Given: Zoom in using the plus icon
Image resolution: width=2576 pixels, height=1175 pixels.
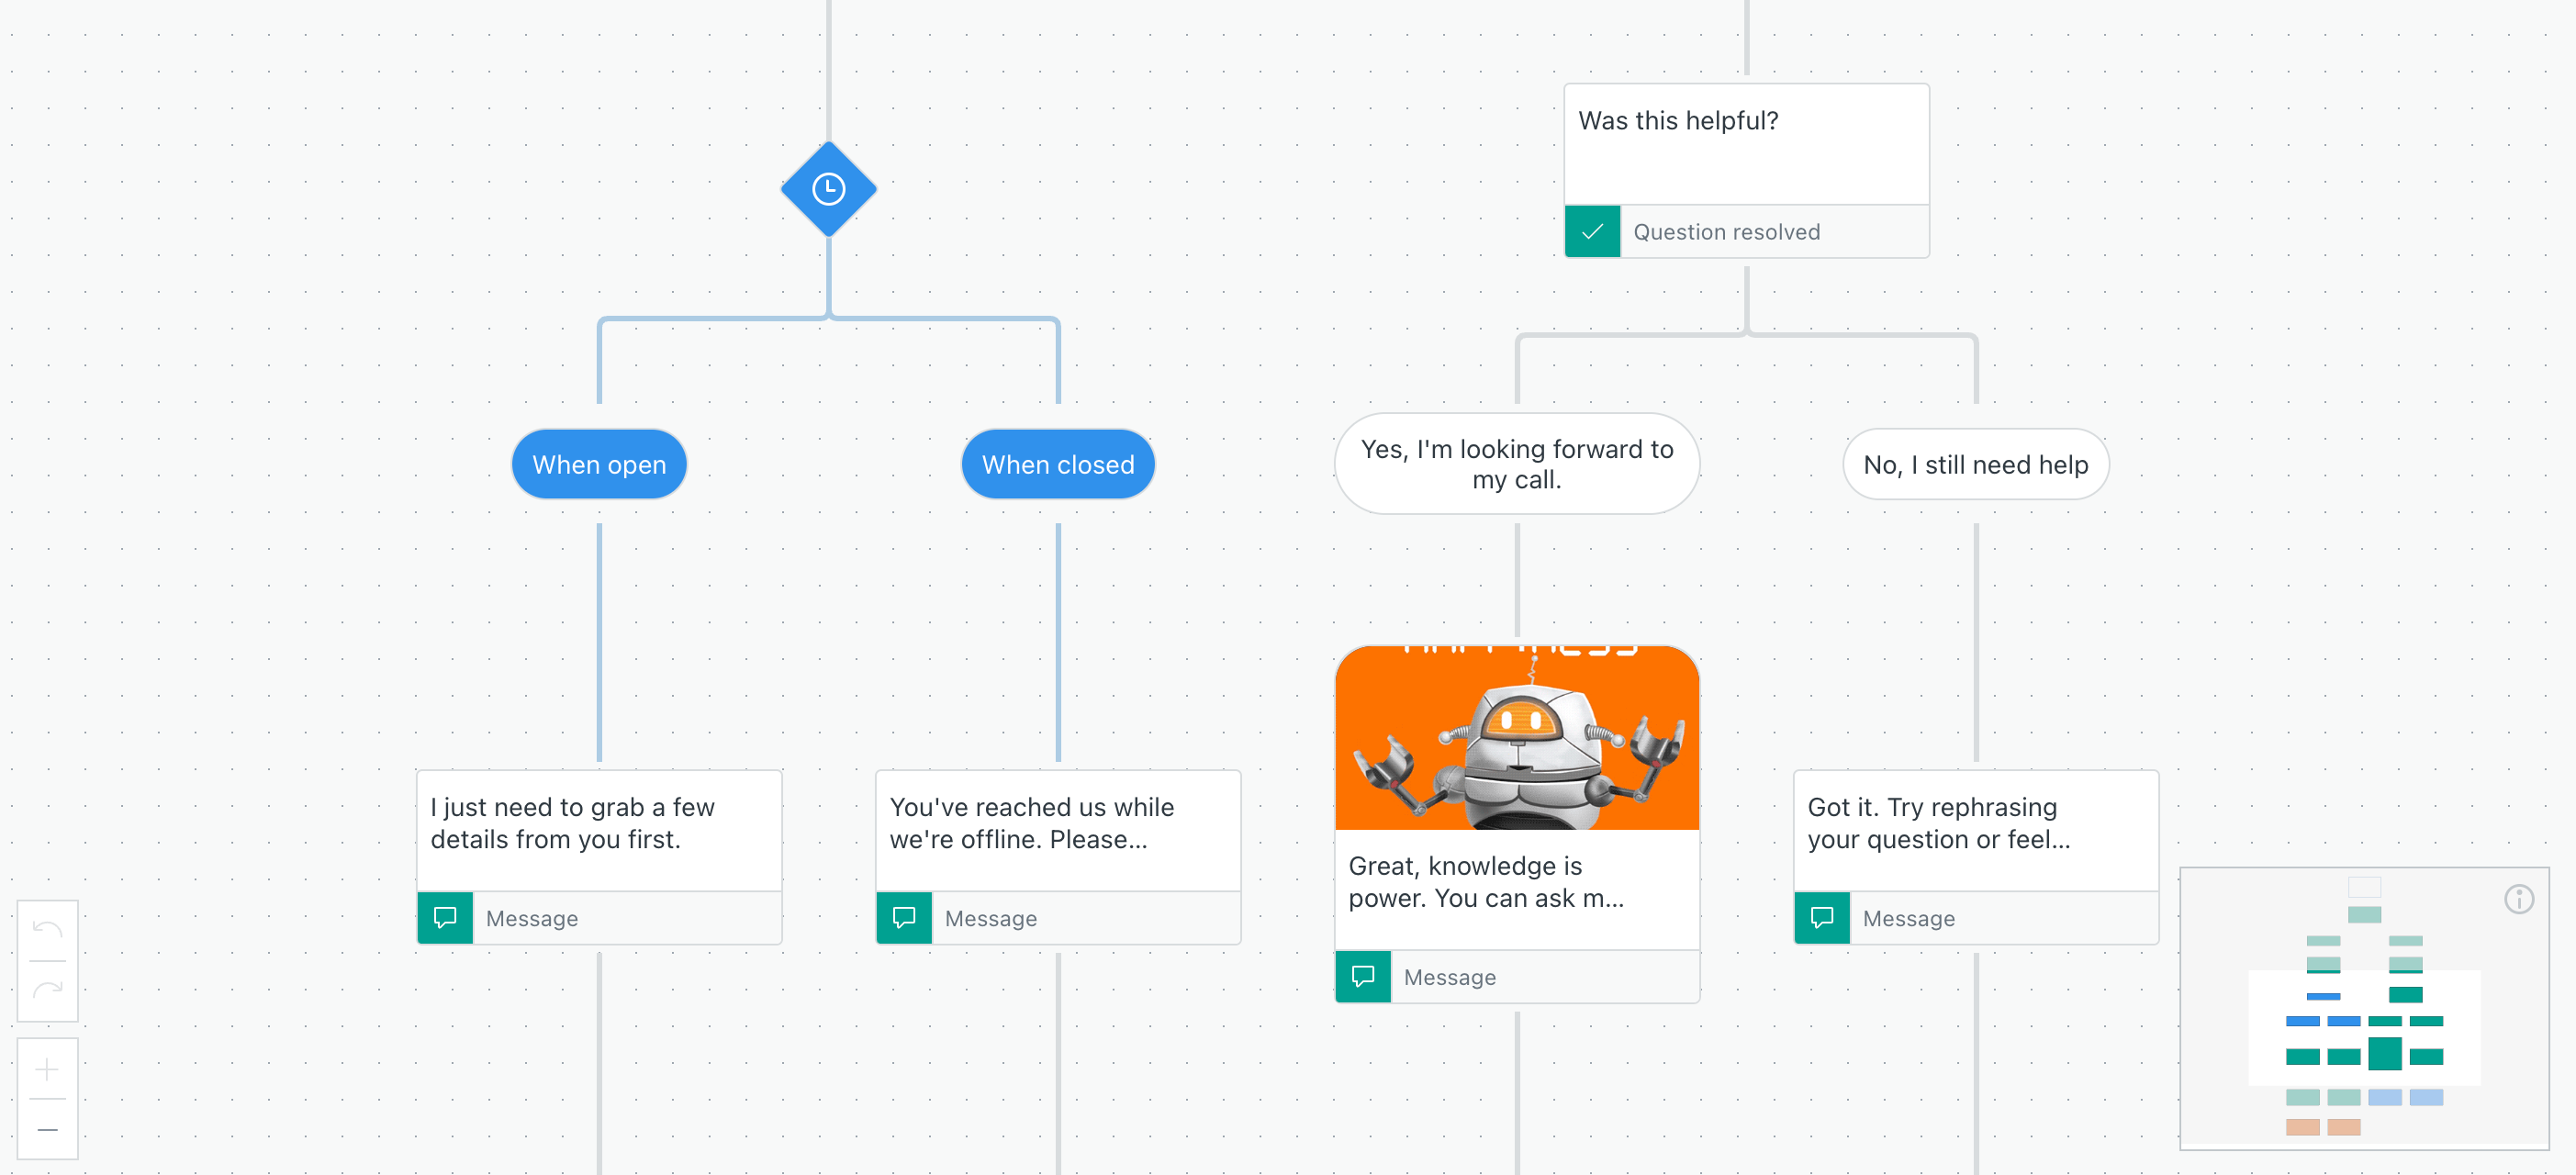Looking at the screenshot, I should click(47, 1069).
